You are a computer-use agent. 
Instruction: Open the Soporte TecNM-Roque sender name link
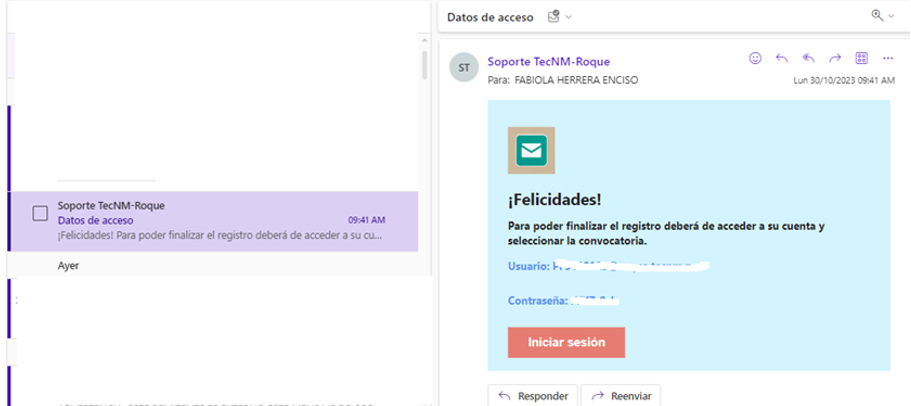548,62
